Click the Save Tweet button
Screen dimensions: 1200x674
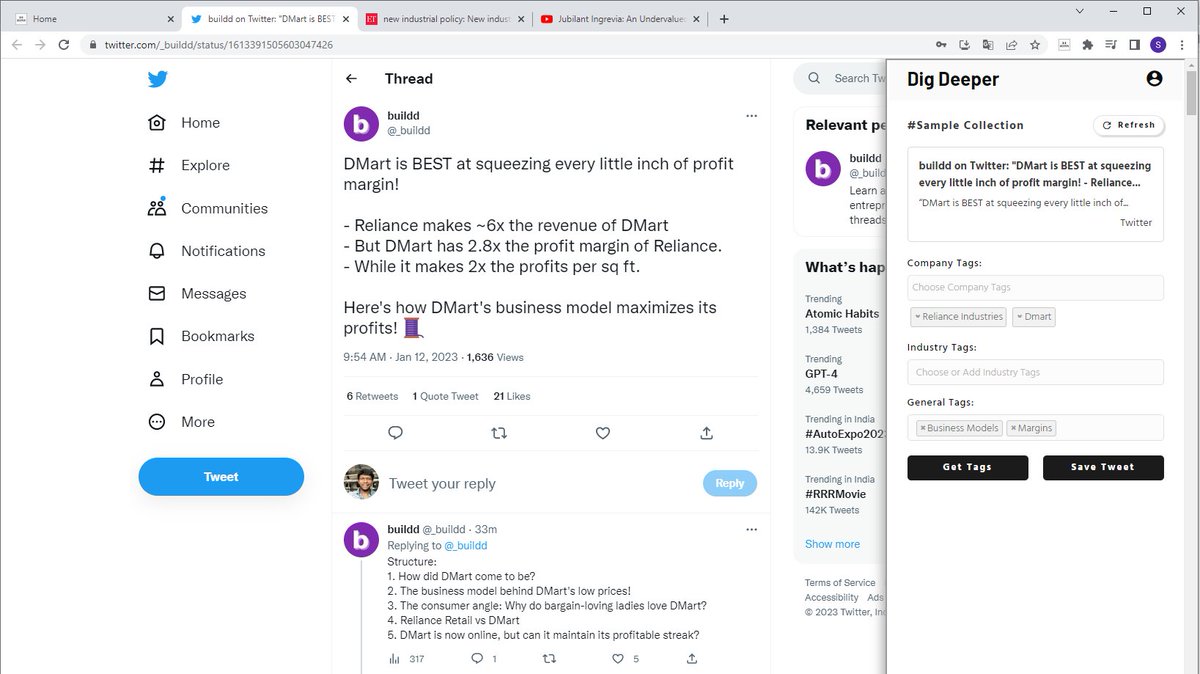1103,467
